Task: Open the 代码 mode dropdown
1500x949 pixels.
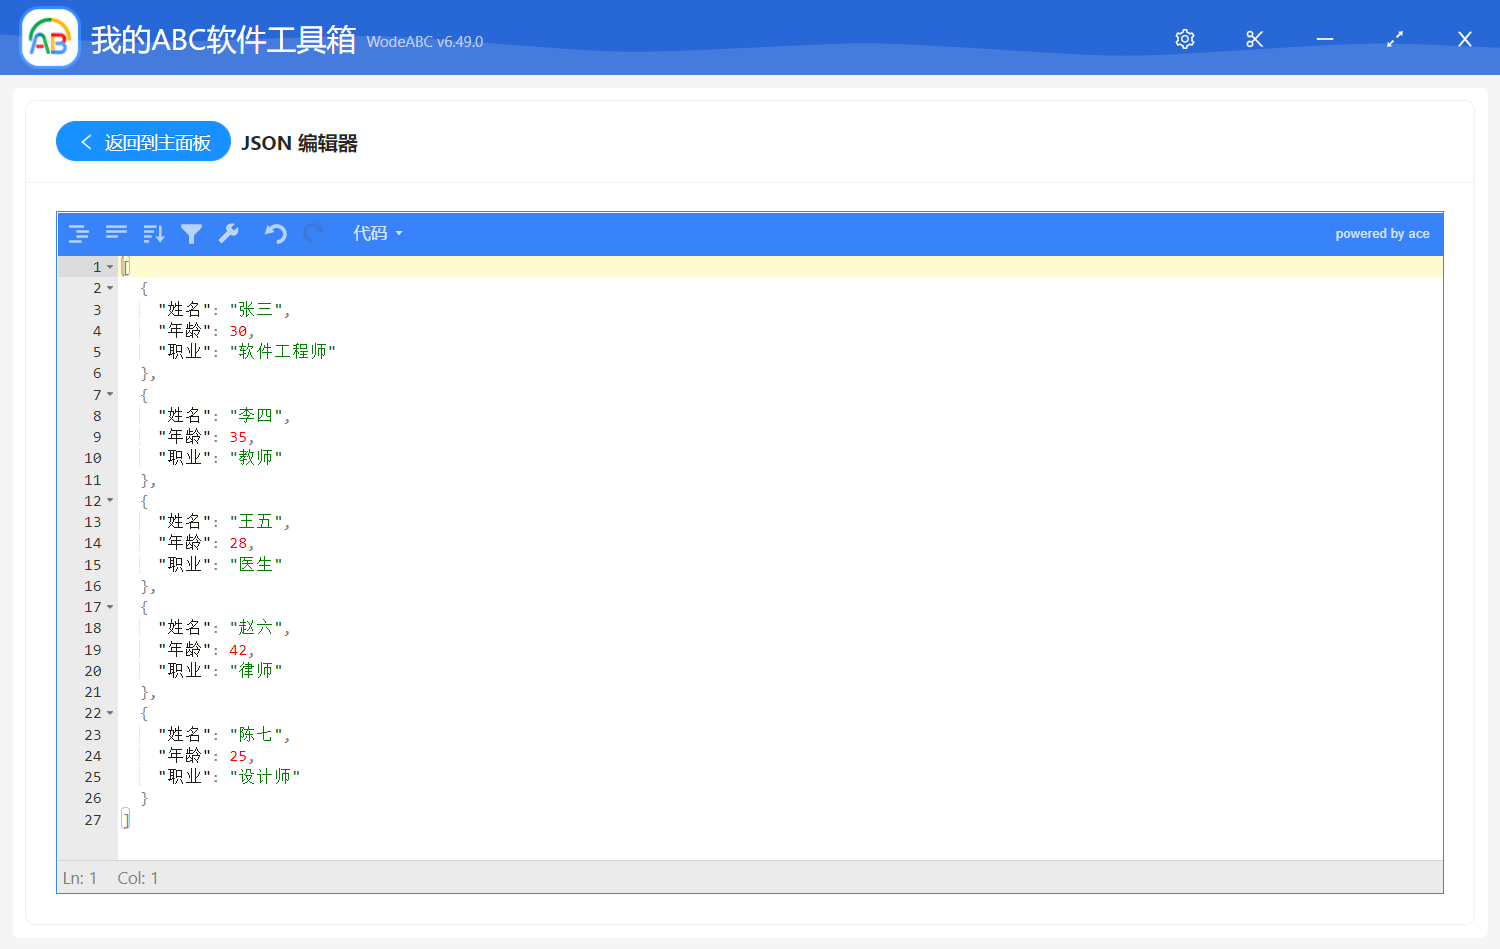Action: coord(378,233)
